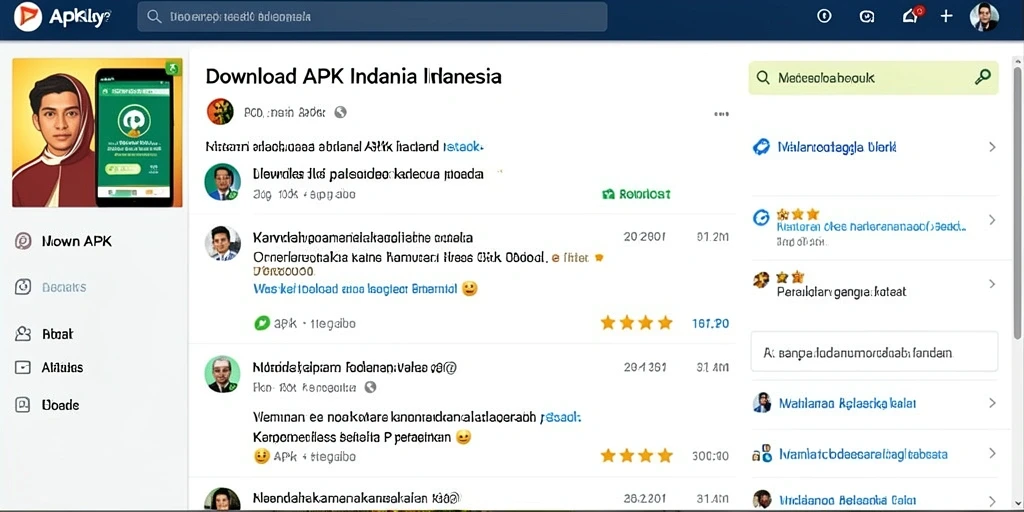Click the camera-like icon in header
Image resolution: width=1024 pixels, height=512 pixels.
867,17
